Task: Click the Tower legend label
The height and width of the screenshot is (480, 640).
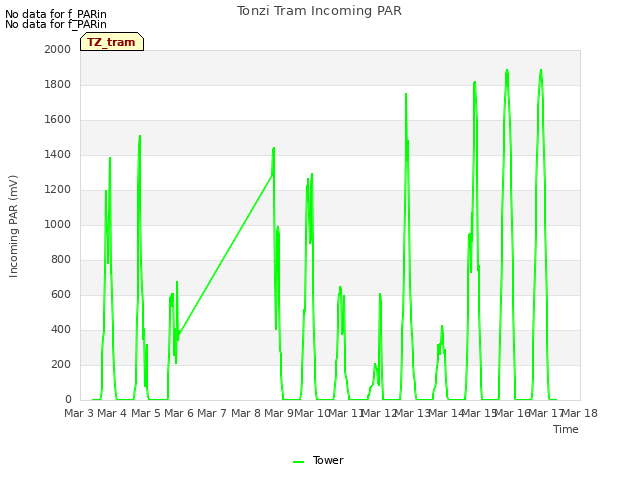Action: point(328,460)
